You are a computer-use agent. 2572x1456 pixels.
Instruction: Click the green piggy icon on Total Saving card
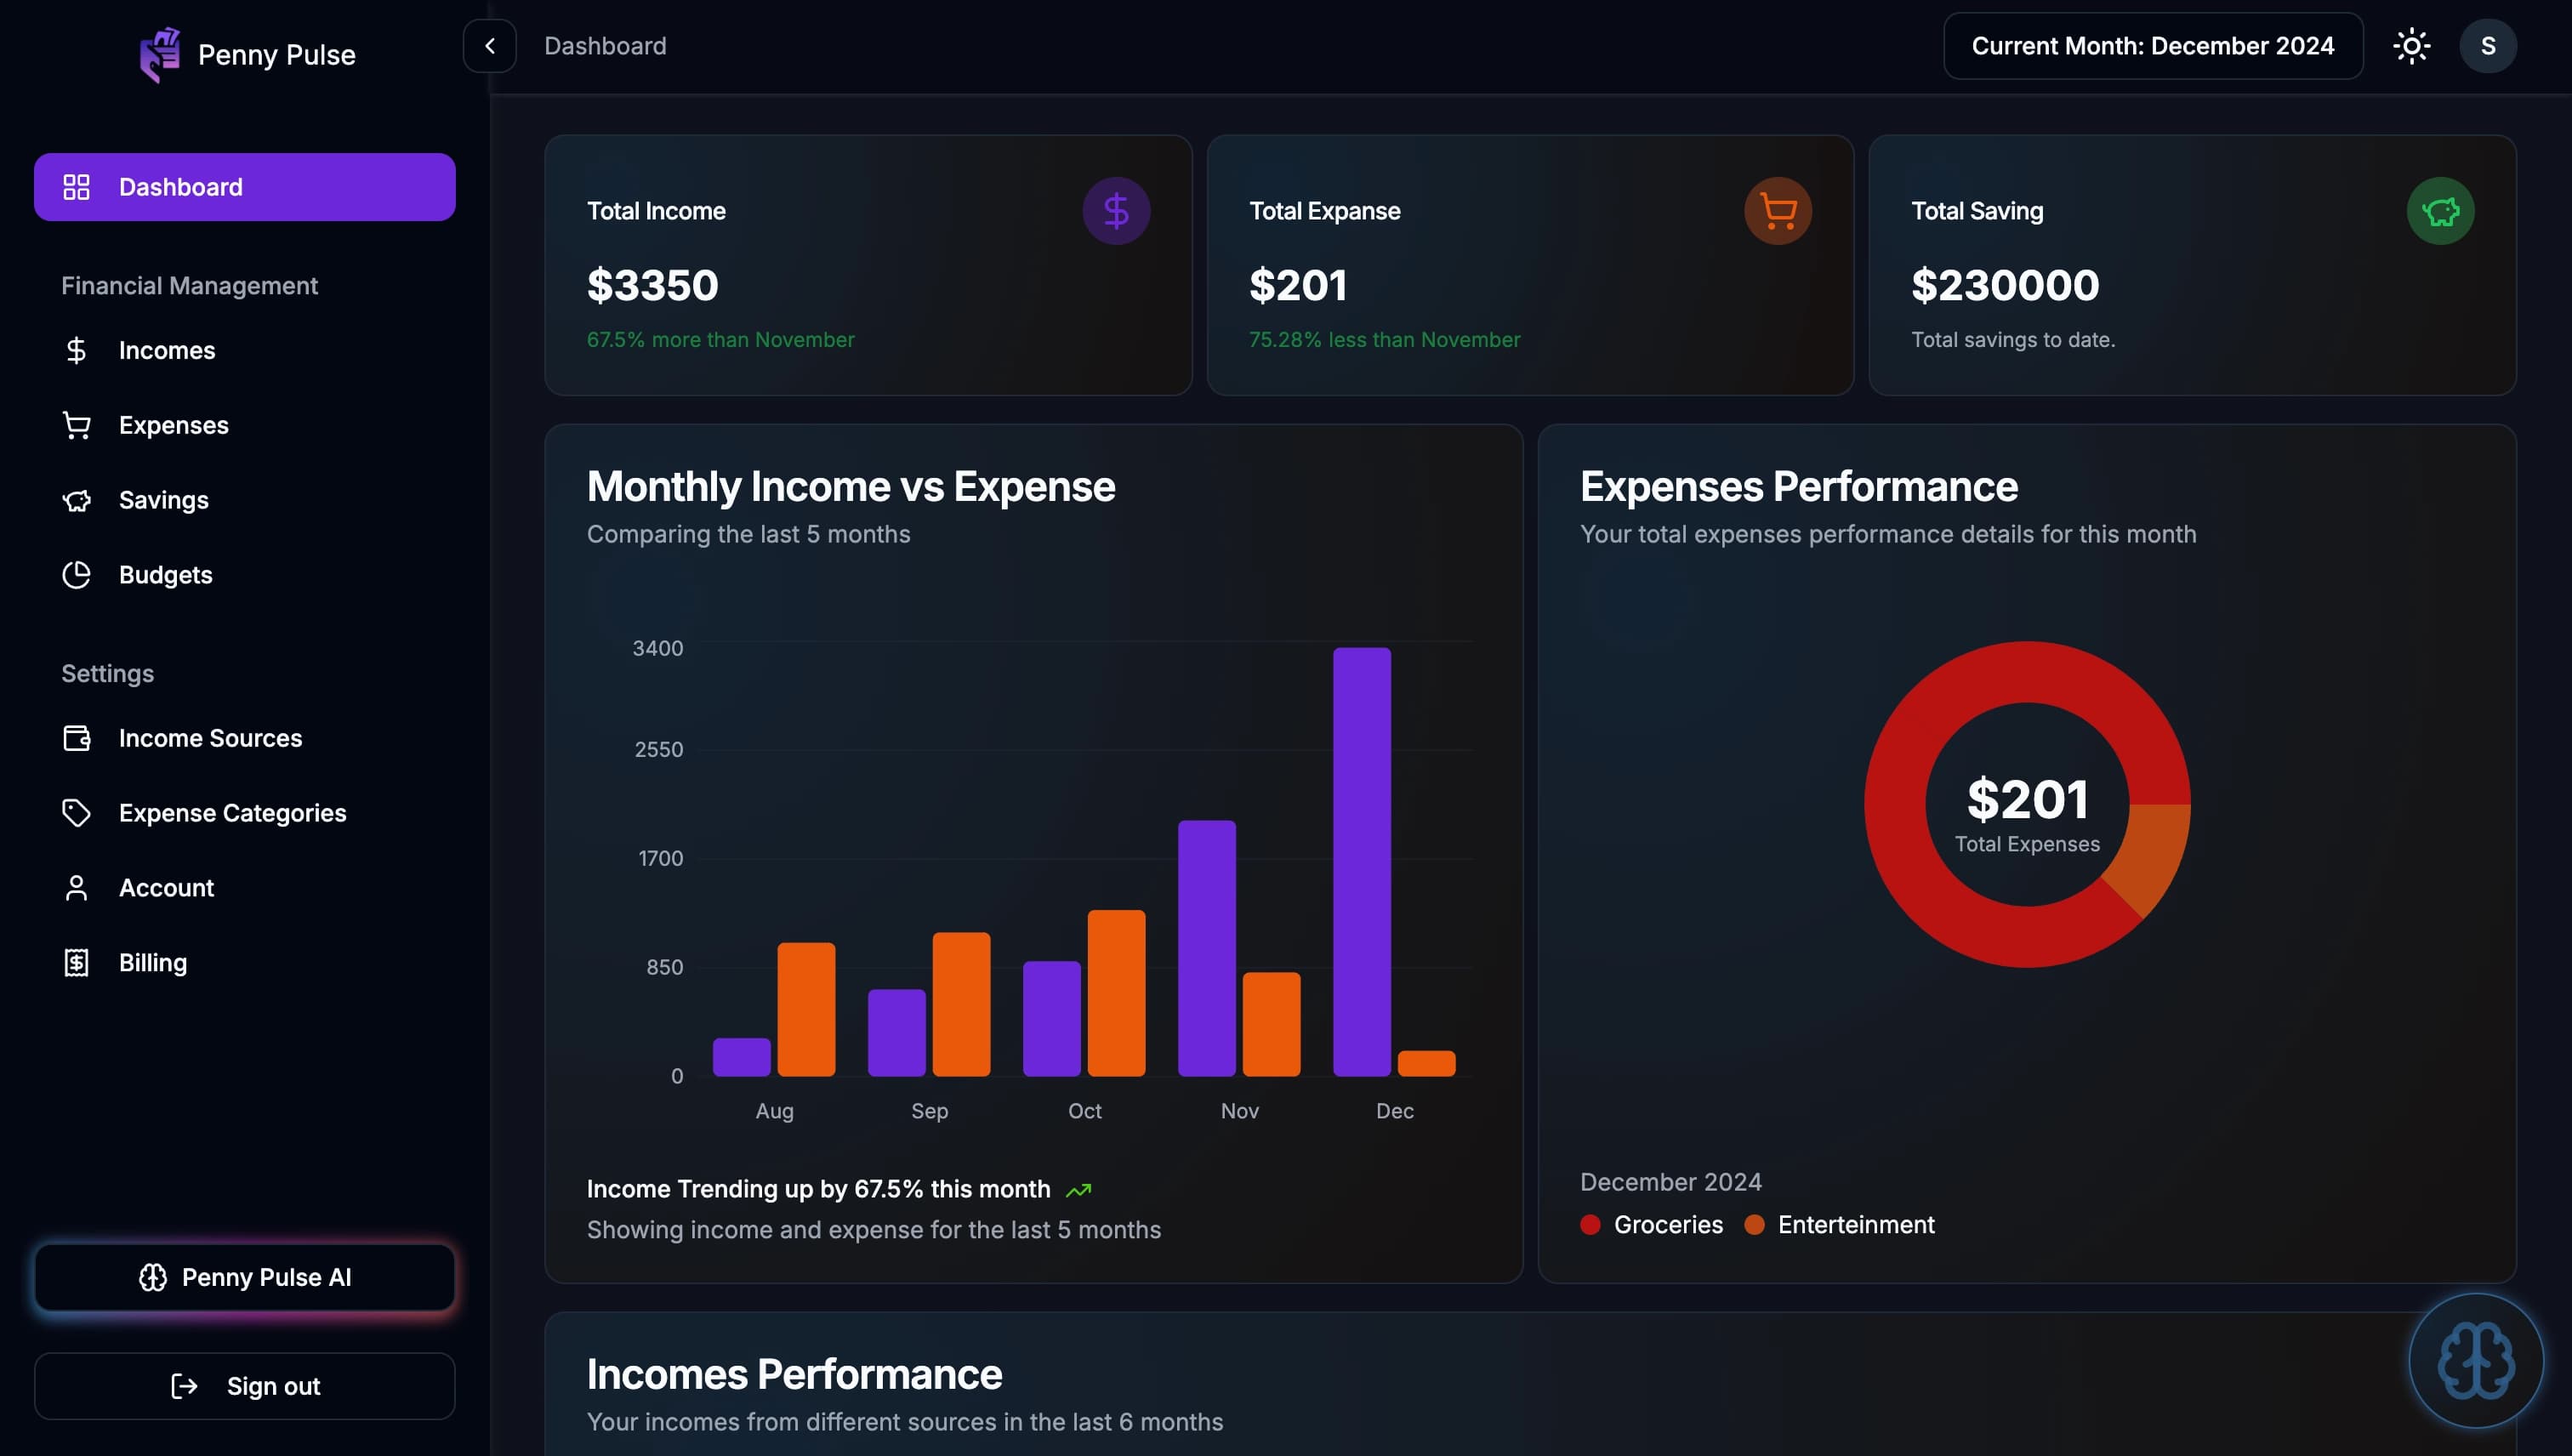point(2440,211)
